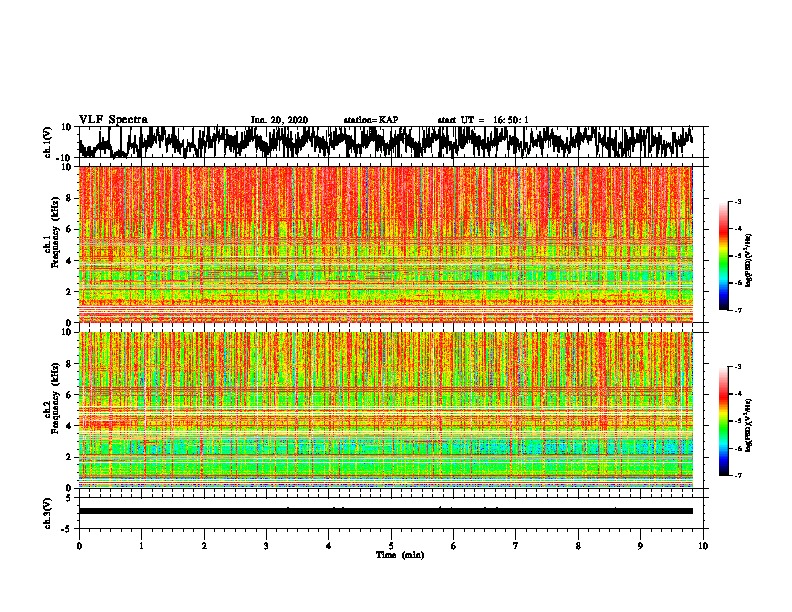Click the ch.2 spectrogram color scale bar

[x=723, y=421]
